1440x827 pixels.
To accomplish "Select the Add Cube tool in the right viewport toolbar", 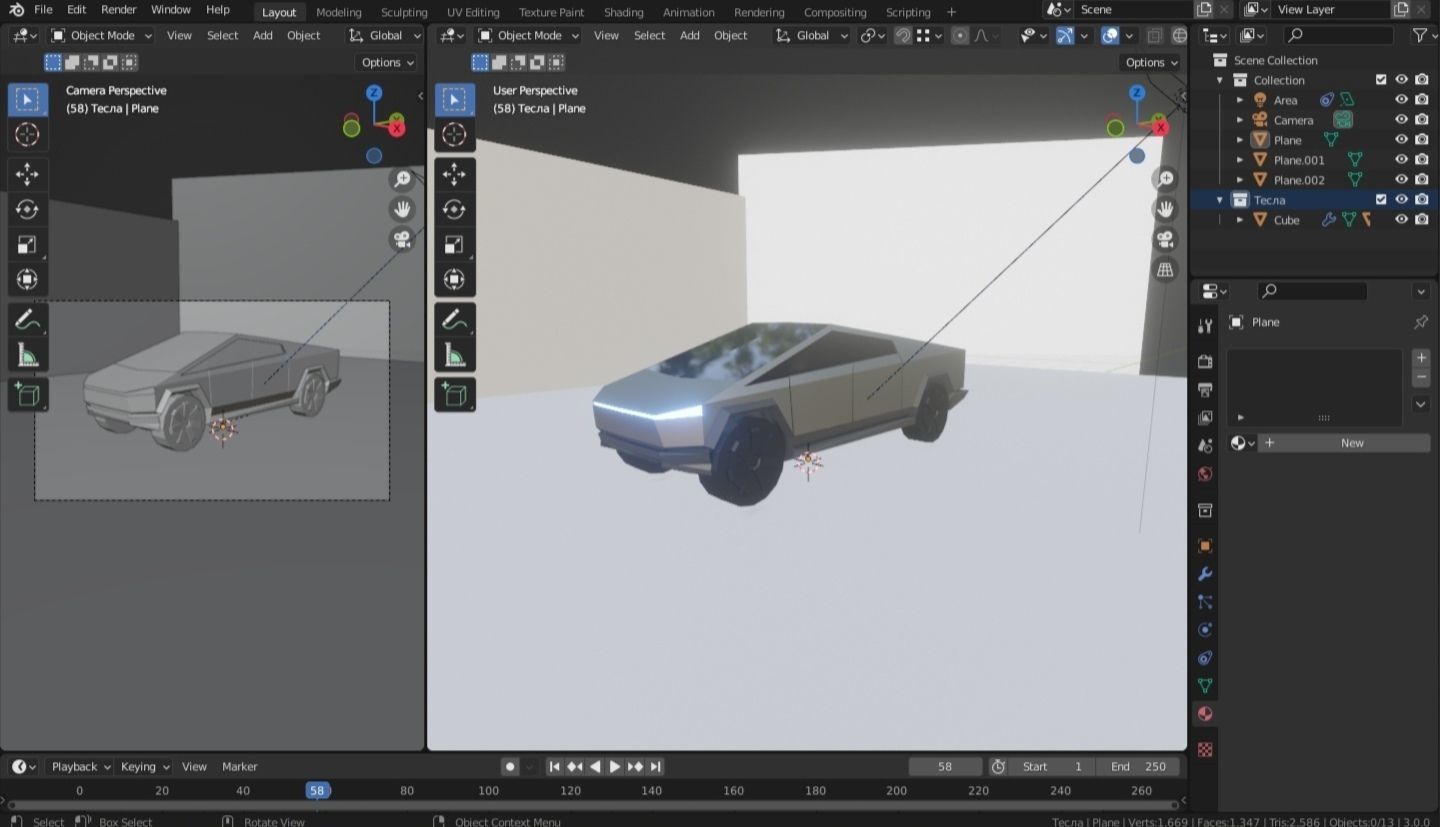I will pos(454,395).
